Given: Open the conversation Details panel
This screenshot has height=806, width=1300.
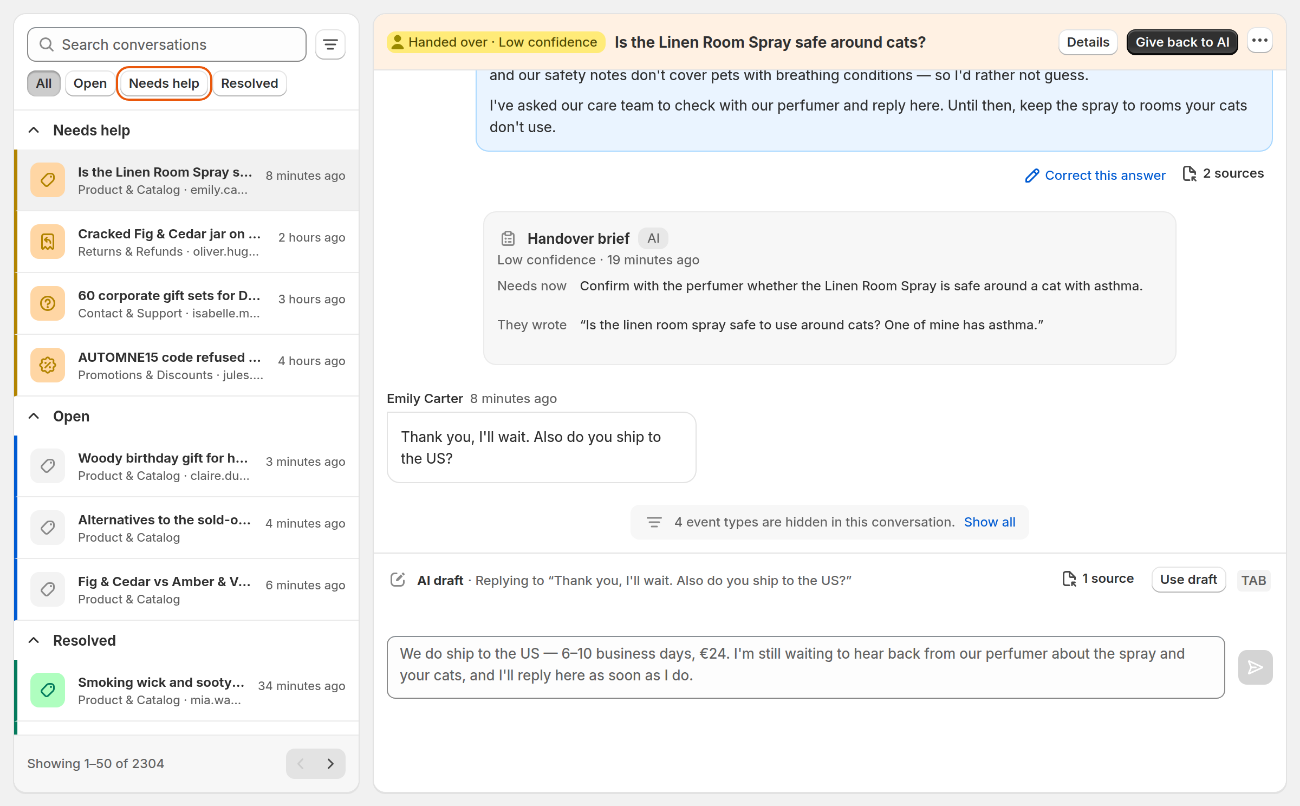Looking at the screenshot, I should pyautogui.click(x=1088, y=42).
